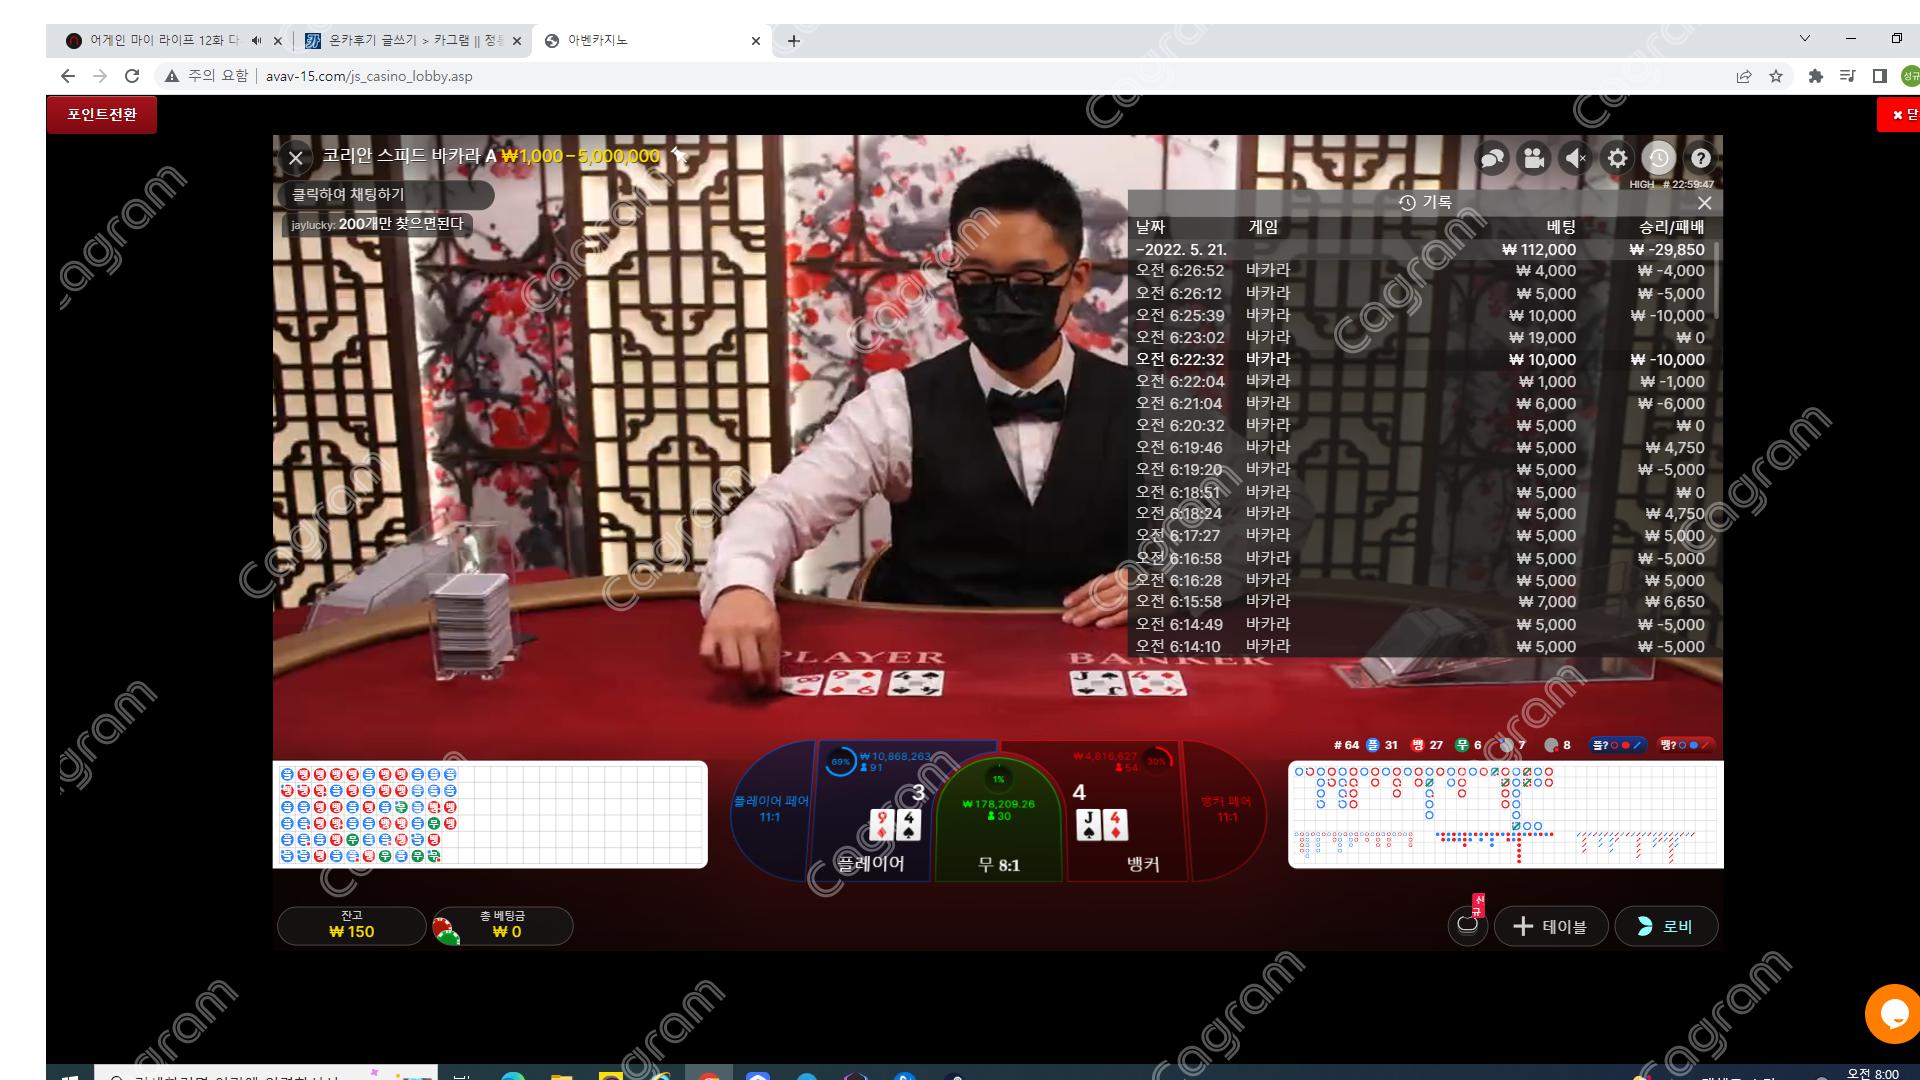1920x1080 pixels.
Task: Click the chat input 클릭하여 채팅하기
Action: 384,195
